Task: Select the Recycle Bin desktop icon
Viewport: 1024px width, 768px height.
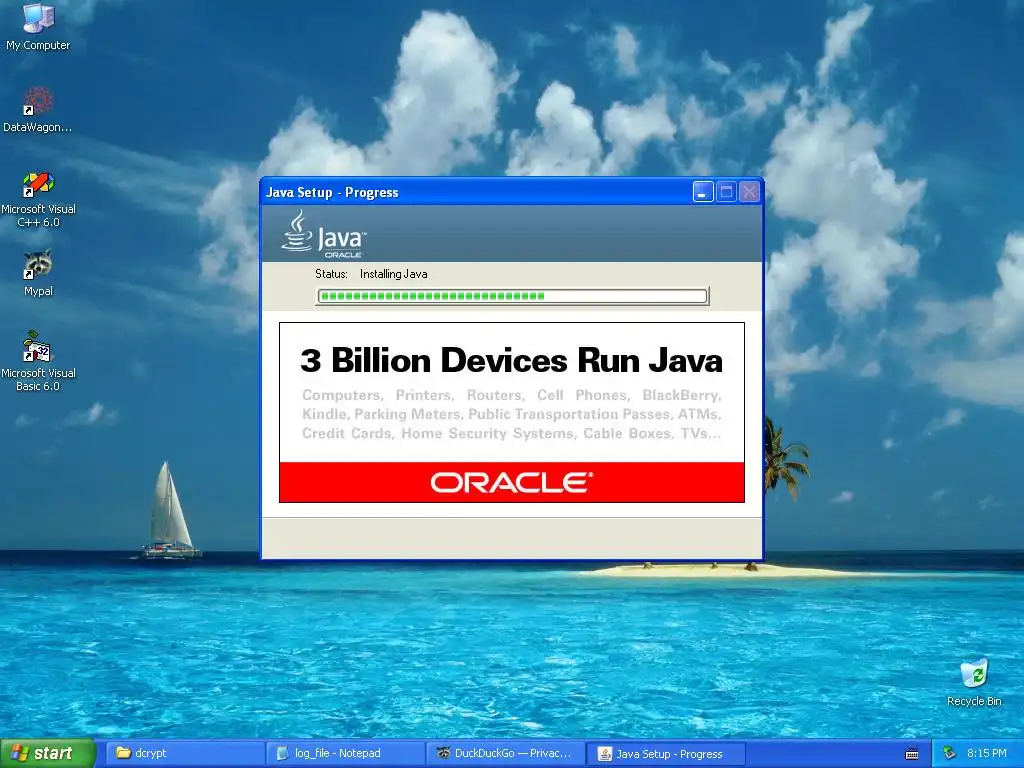Action: [974, 682]
